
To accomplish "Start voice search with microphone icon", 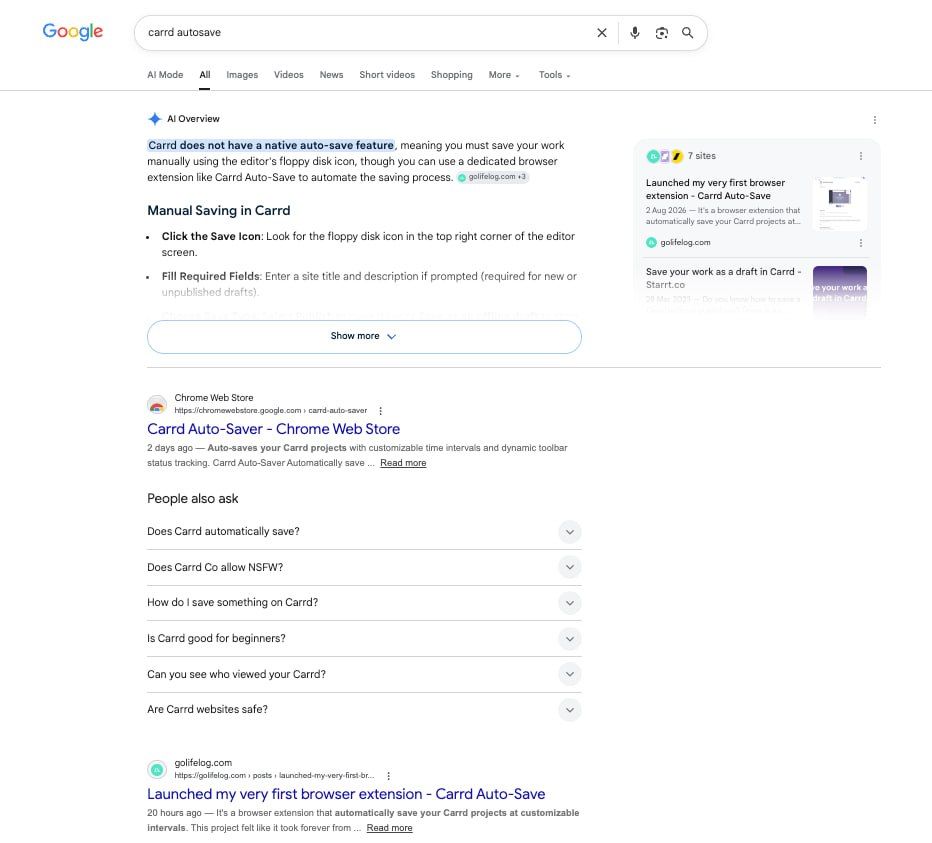I will pyautogui.click(x=635, y=33).
